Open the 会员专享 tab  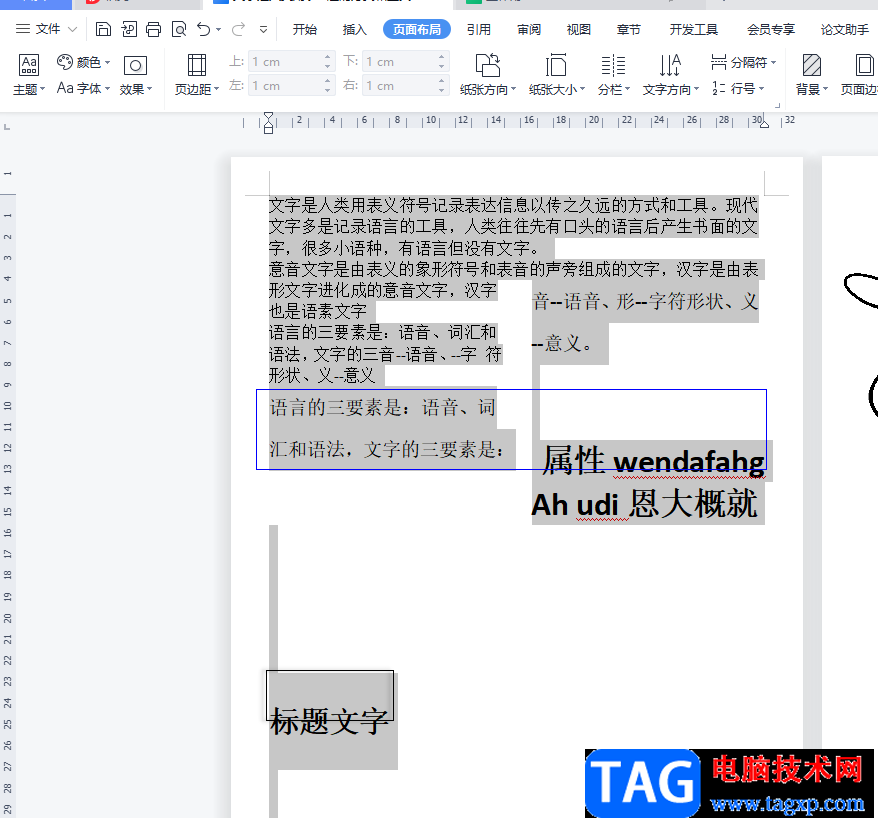point(770,30)
